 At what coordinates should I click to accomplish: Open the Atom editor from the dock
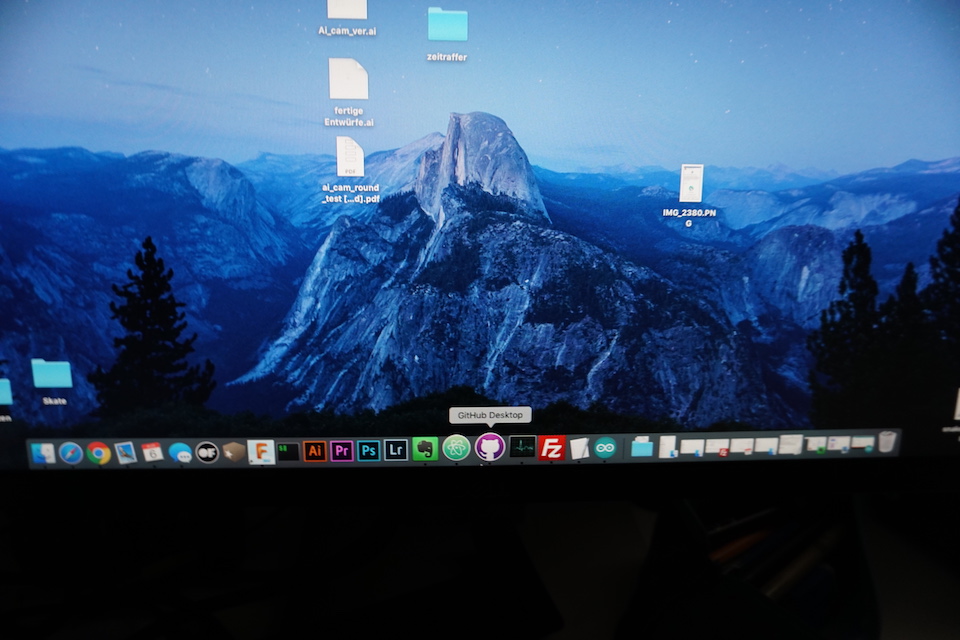click(x=456, y=448)
